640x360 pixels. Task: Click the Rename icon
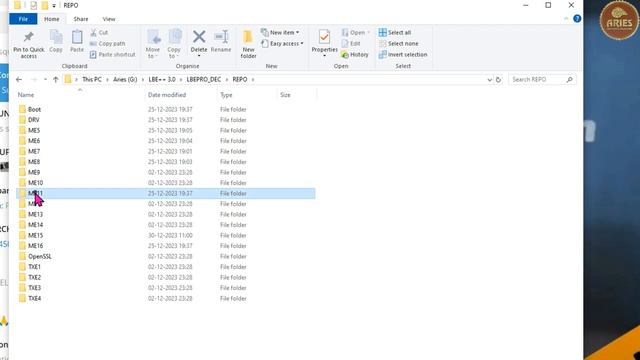pos(221,37)
